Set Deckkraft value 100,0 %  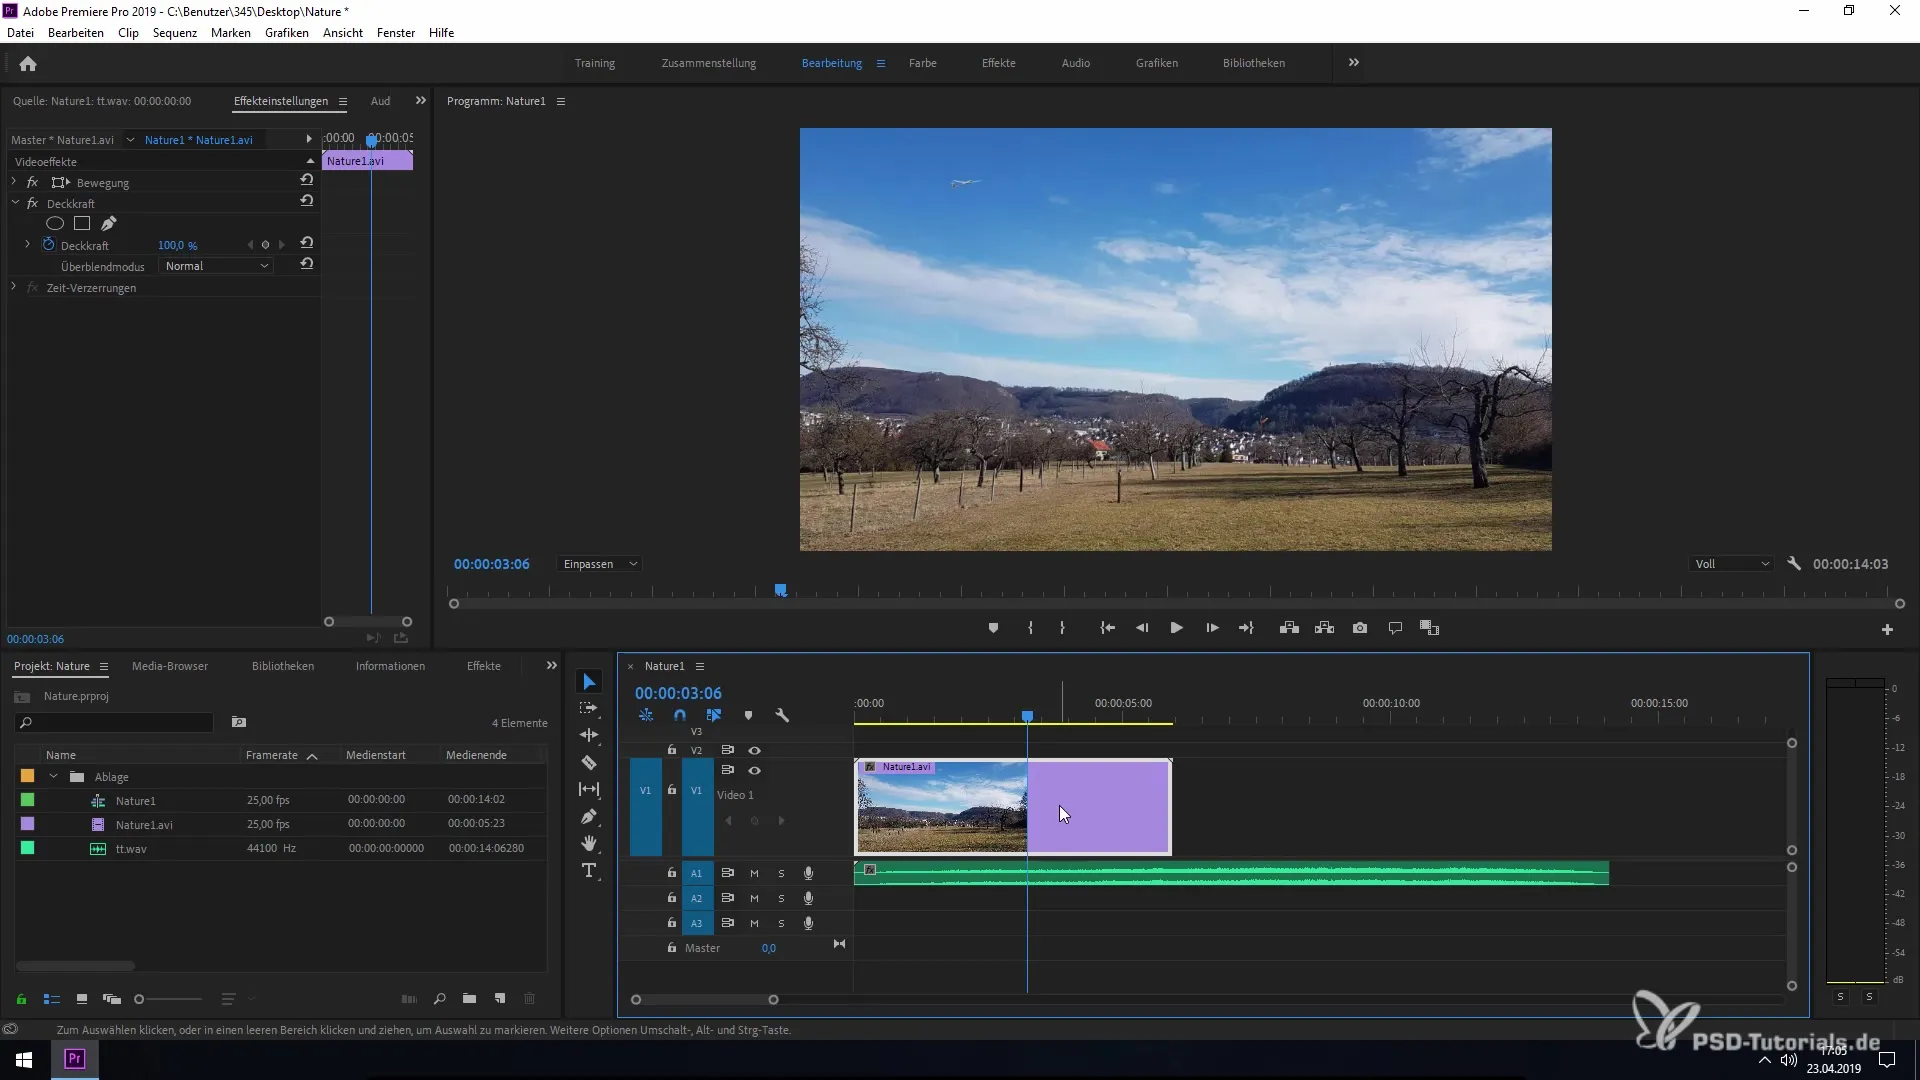tap(178, 246)
